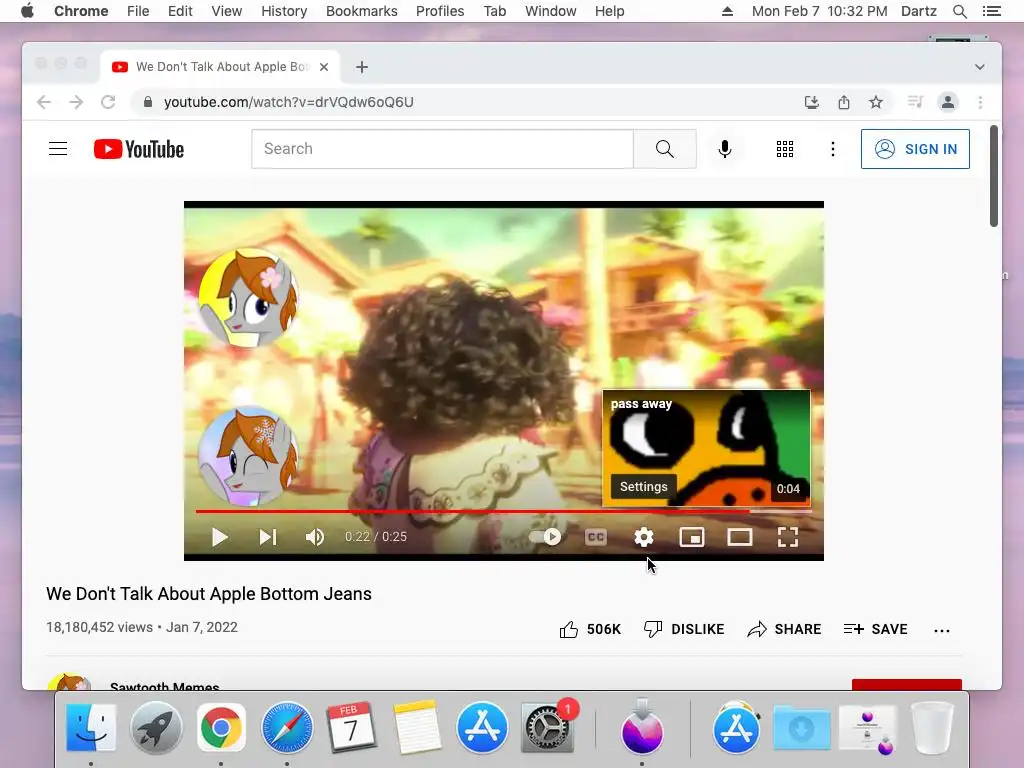Toggle closed captions CC button
Viewport: 1024px width, 768px height.
point(596,537)
